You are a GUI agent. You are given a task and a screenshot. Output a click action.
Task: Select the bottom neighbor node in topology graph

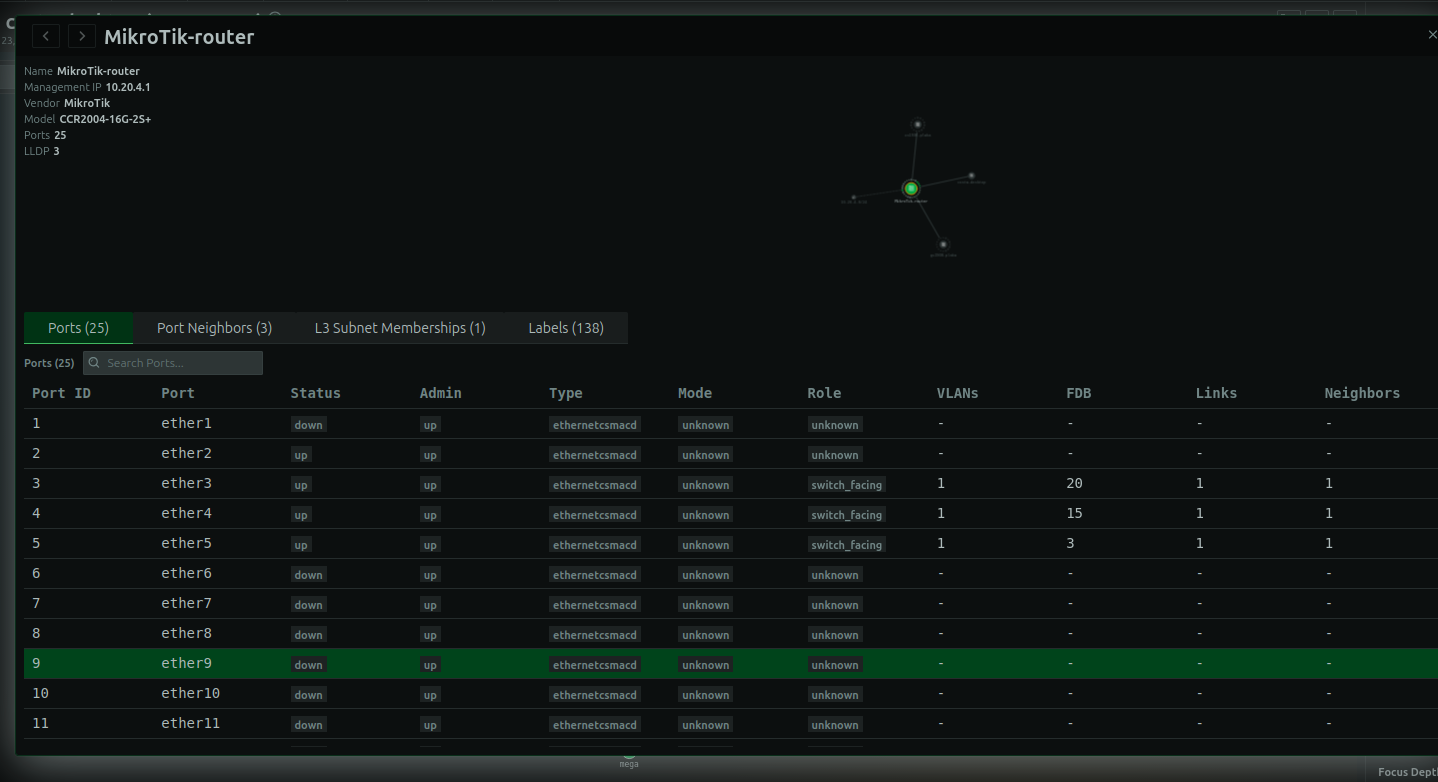tap(943, 244)
